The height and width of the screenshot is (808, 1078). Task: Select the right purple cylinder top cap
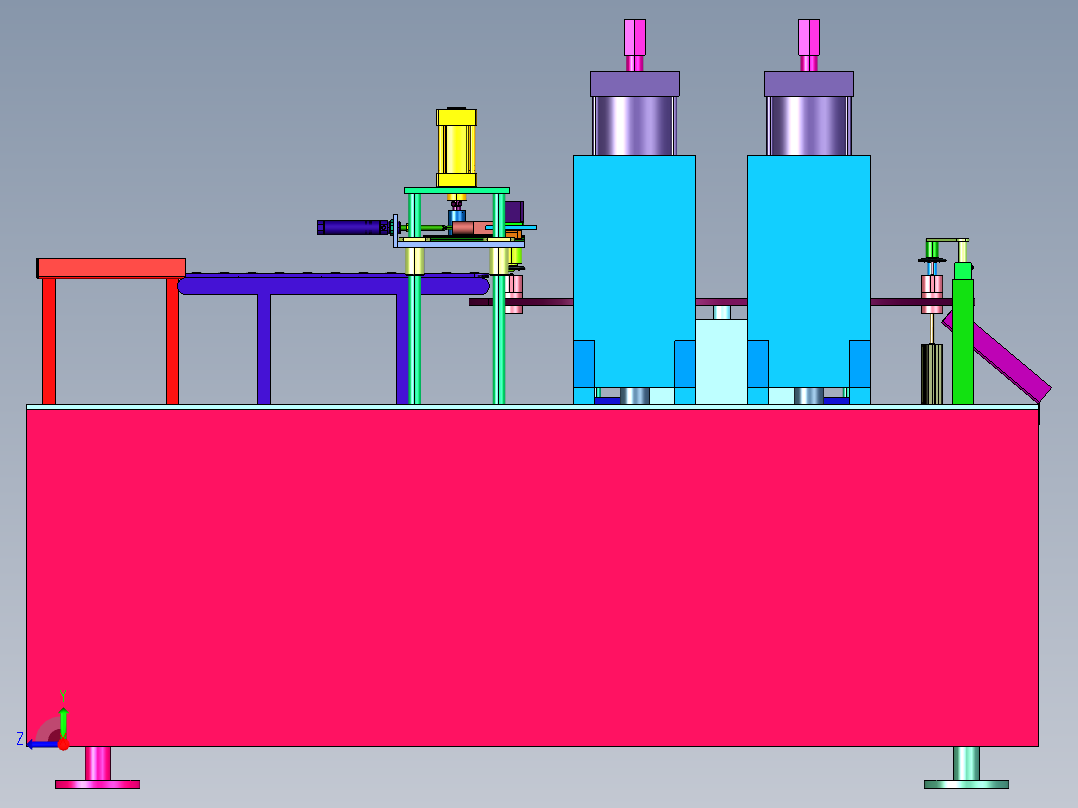click(808, 84)
